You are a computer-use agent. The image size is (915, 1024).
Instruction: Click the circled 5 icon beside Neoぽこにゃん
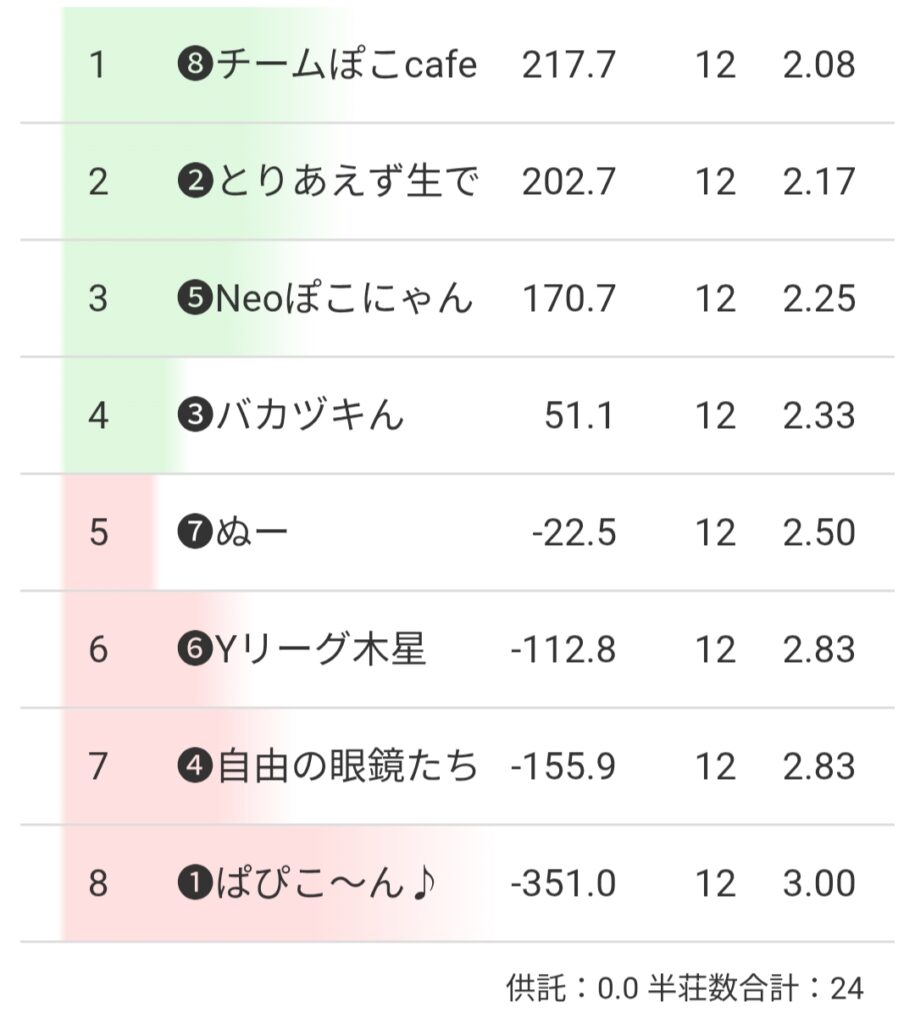point(194,298)
